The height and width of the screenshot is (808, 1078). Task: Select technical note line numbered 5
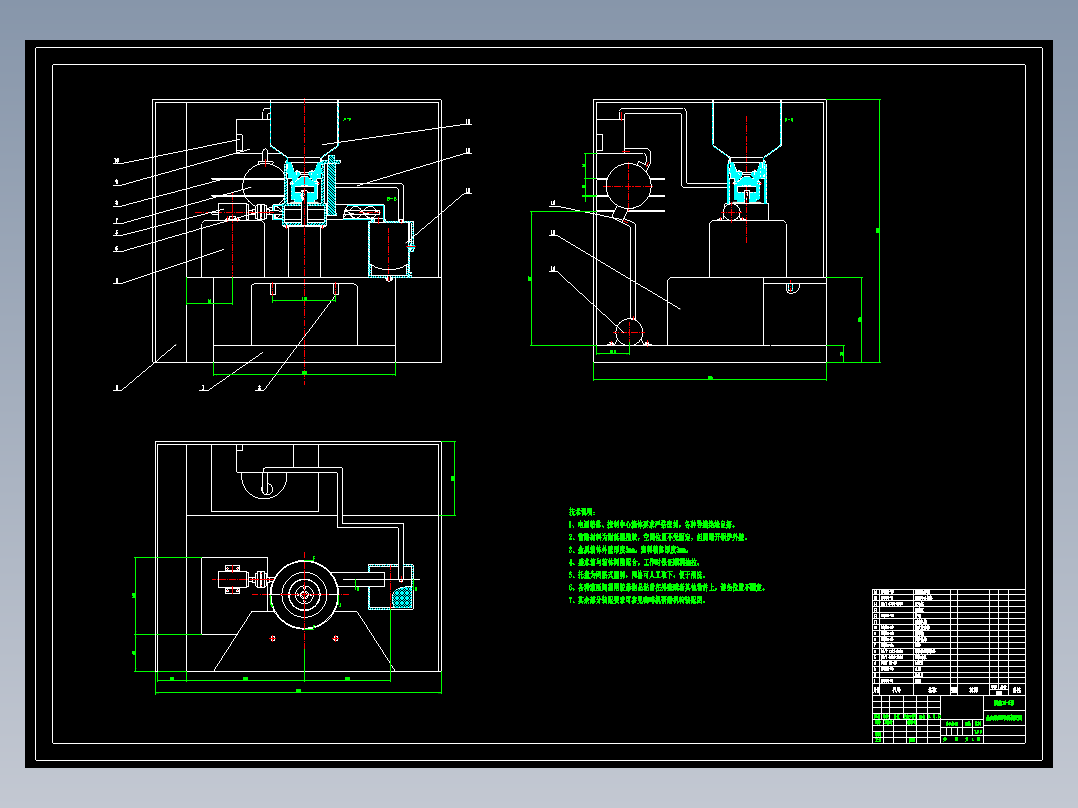tap(637, 575)
